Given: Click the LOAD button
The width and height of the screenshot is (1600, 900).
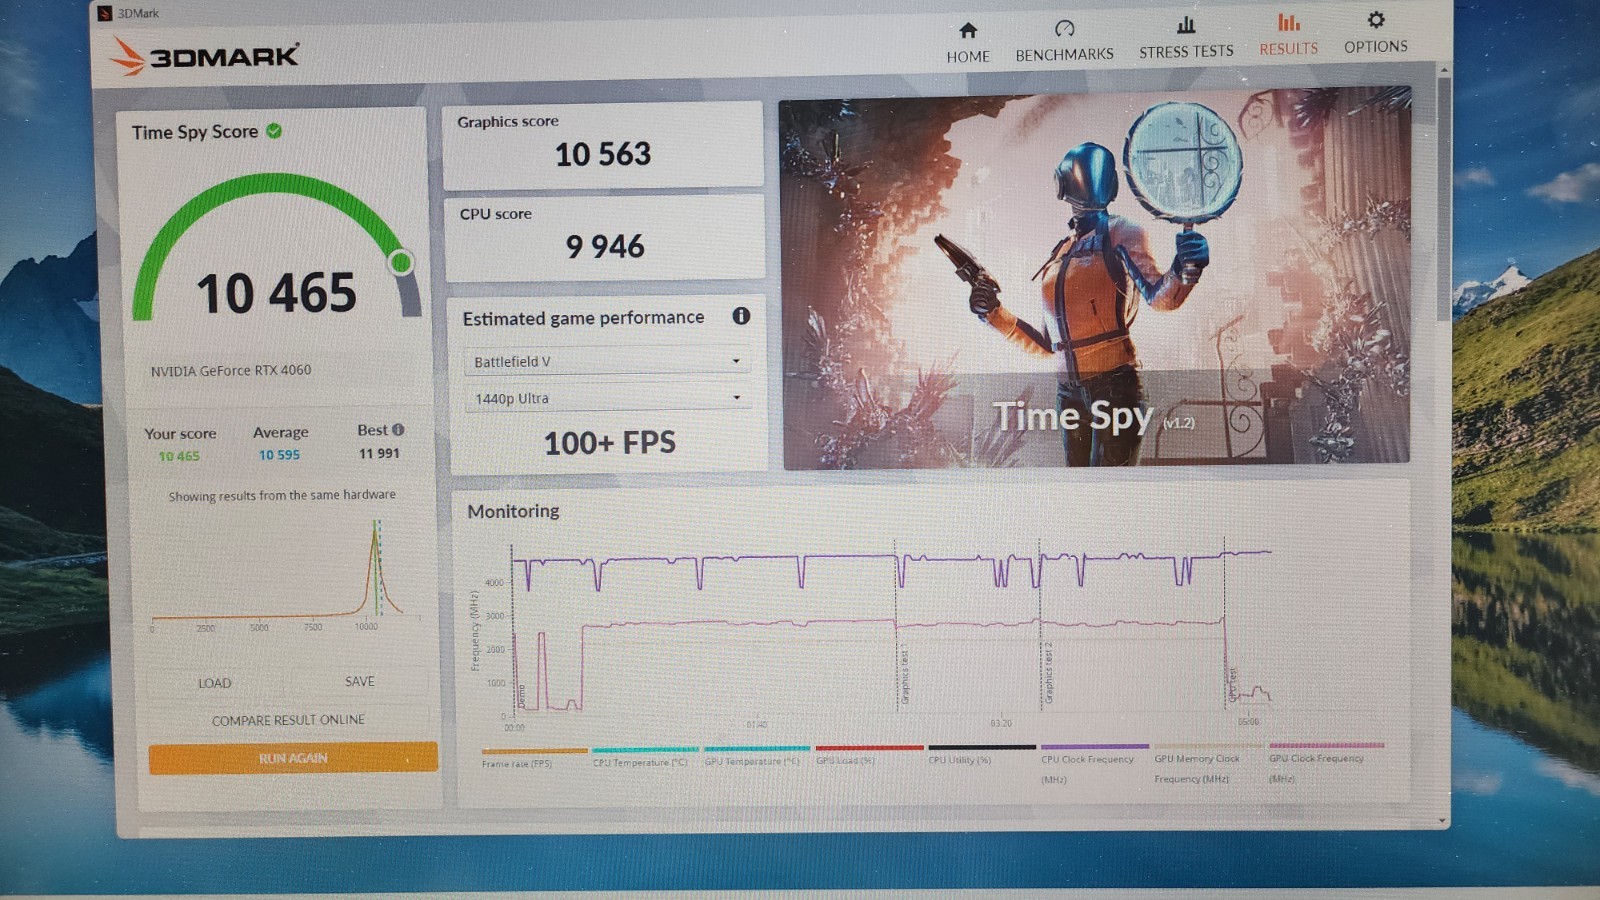Looking at the screenshot, I should 214,683.
